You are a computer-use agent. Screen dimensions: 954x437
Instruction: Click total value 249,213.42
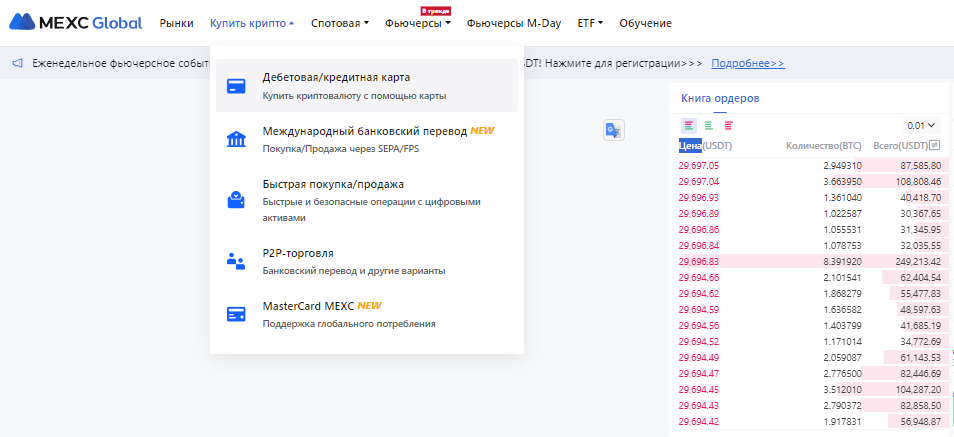pyautogui.click(x=916, y=261)
